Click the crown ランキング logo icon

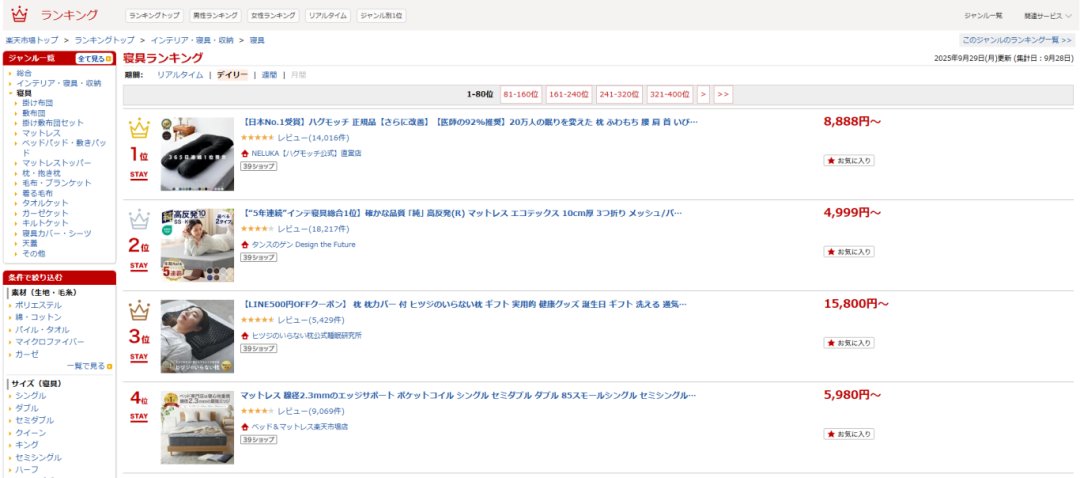pyautogui.click(x=20, y=14)
